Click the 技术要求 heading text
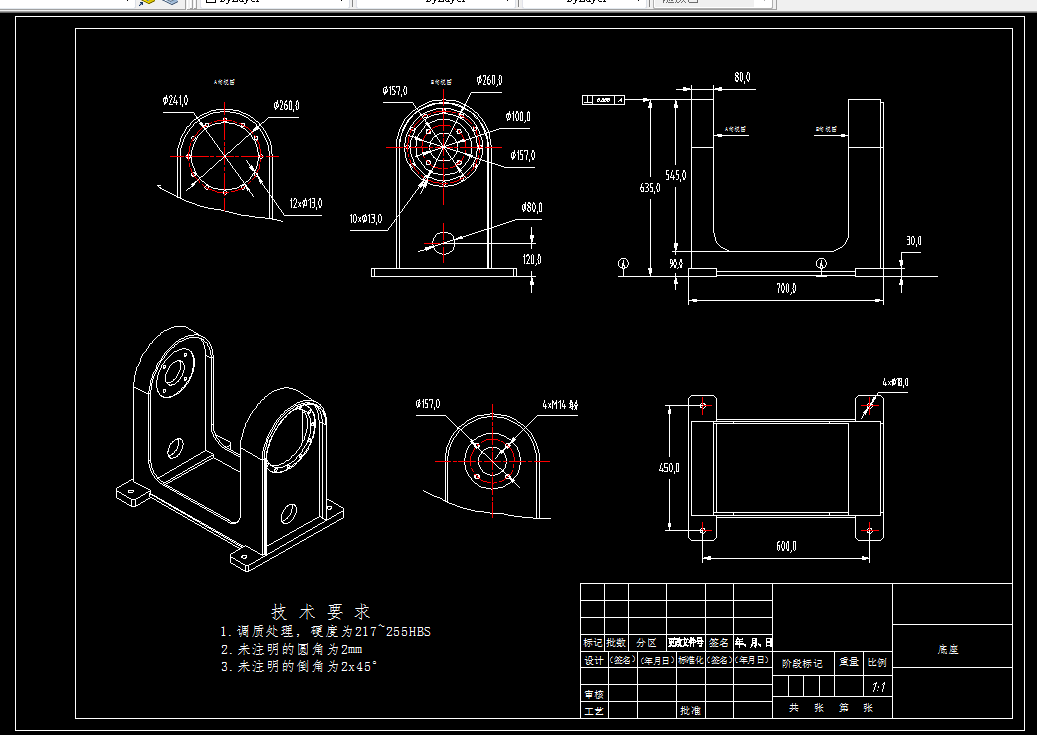 [321, 612]
